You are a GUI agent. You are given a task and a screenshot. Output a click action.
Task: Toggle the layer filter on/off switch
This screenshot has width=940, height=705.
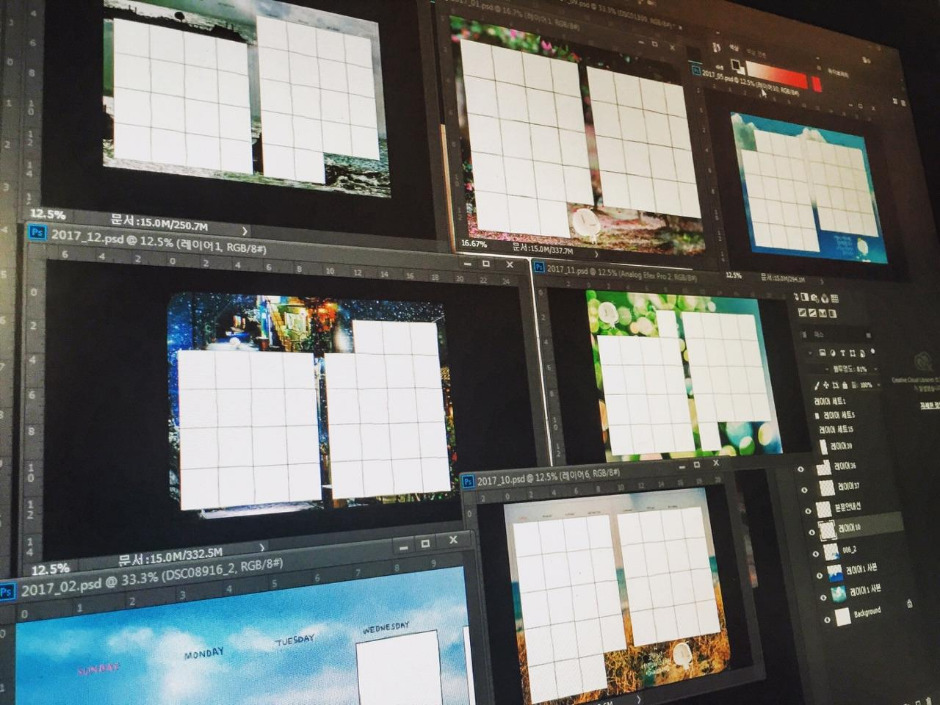[873, 351]
